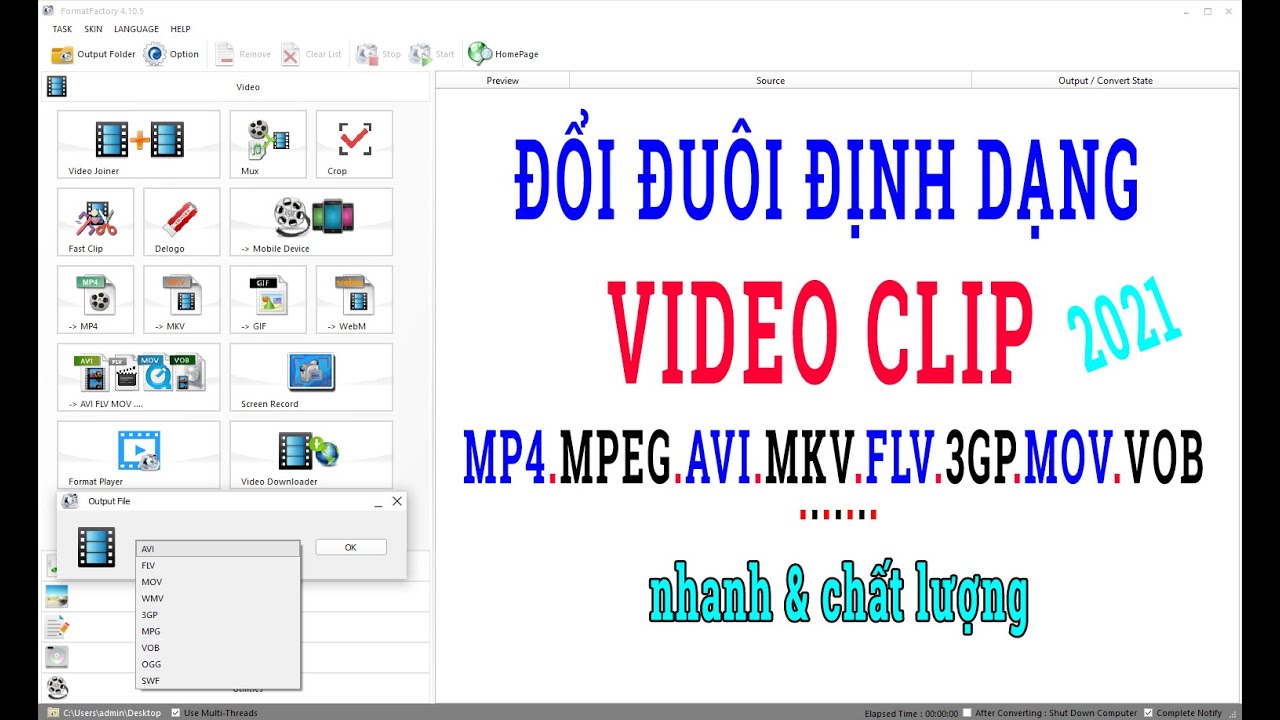Open the HELP menu

pos(180,29)
